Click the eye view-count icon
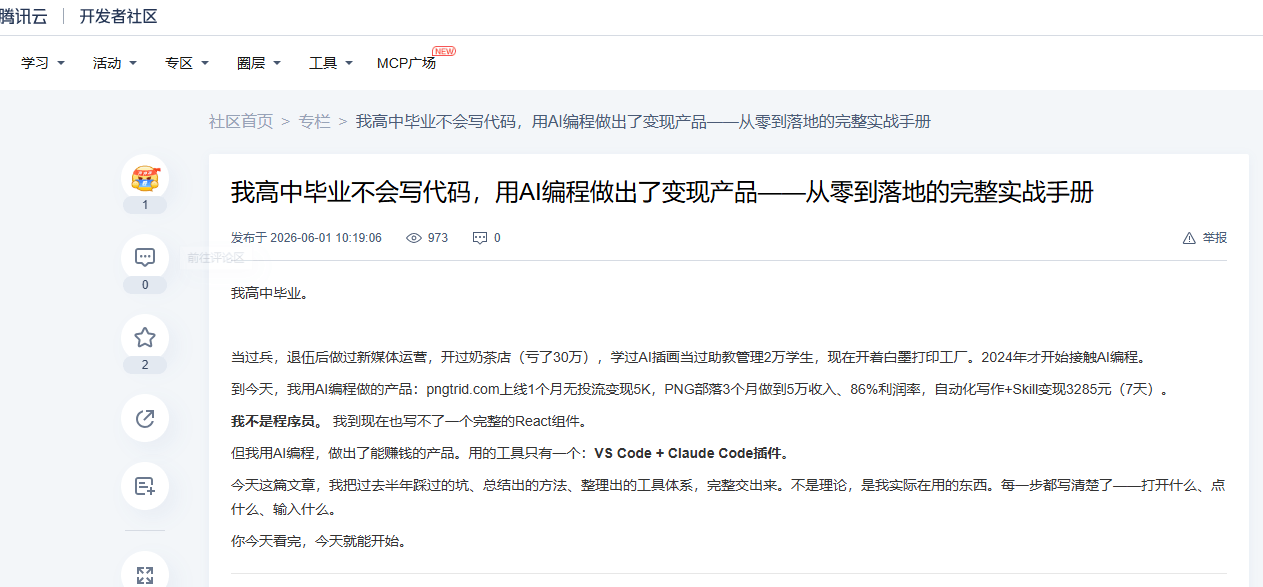1263x587 pixels. (x=414, y=238)
